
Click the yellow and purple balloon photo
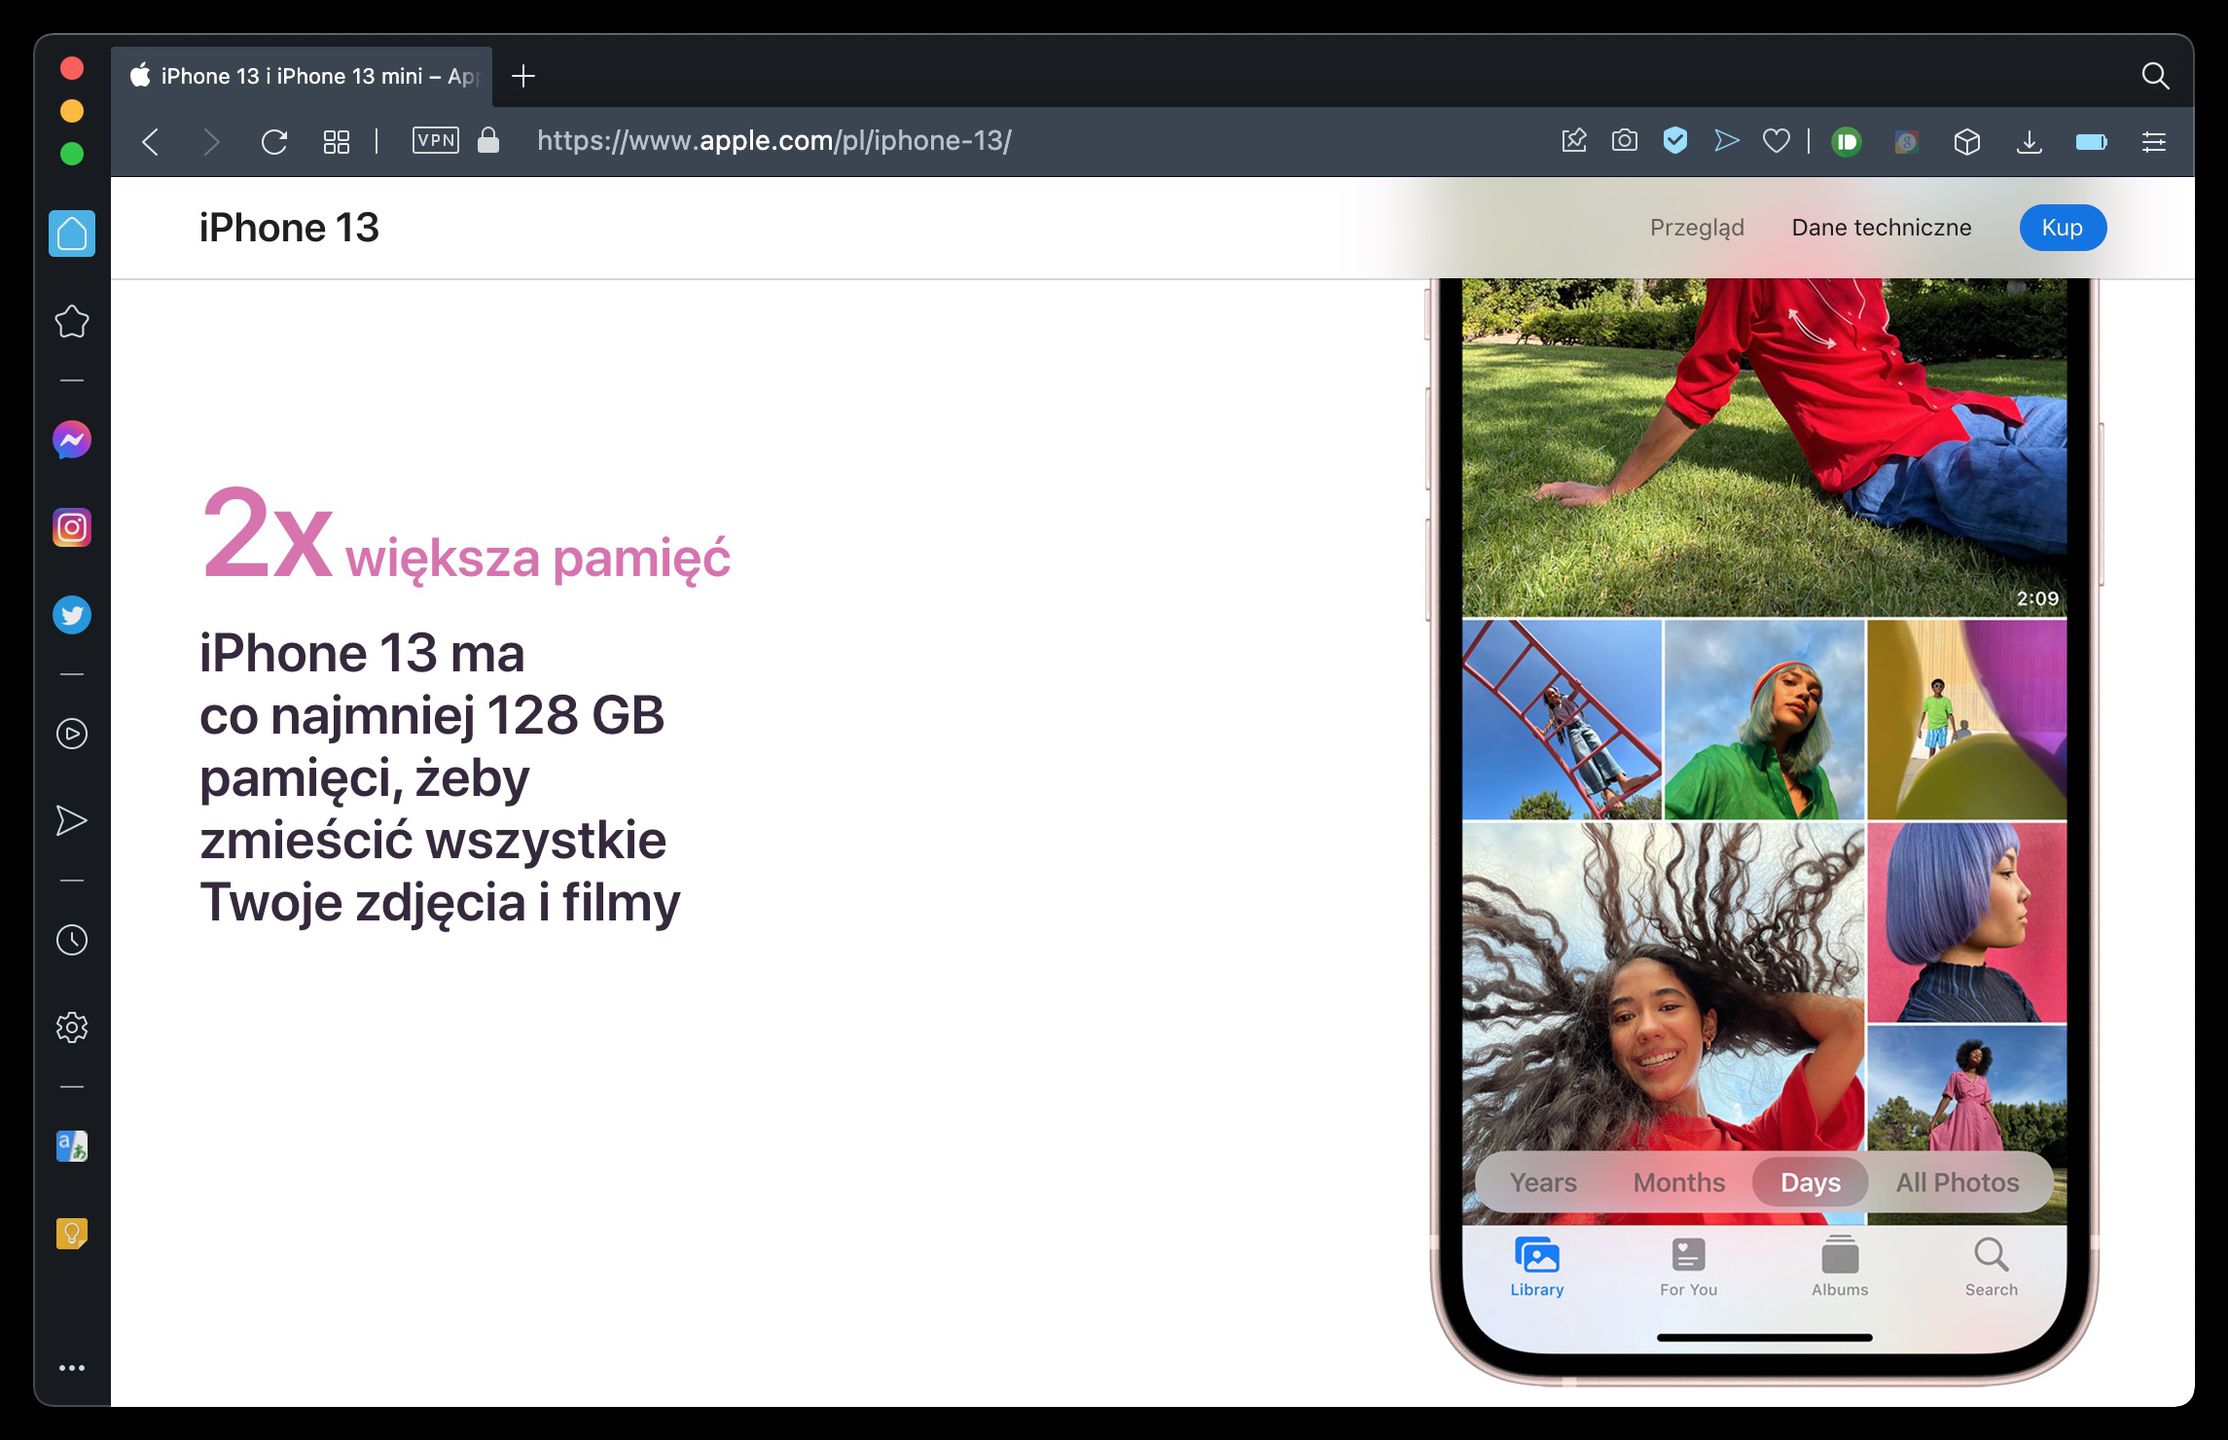coord(1967,719)
